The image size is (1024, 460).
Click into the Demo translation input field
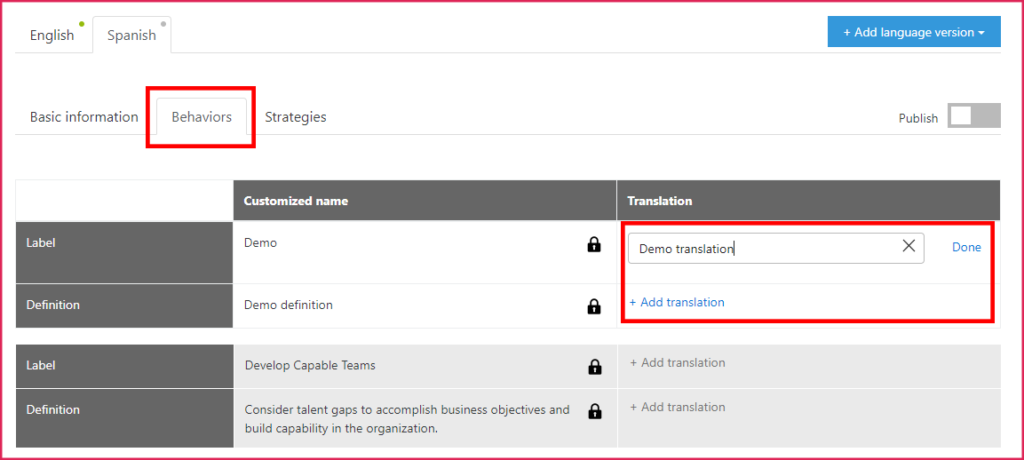click(760, 248)
